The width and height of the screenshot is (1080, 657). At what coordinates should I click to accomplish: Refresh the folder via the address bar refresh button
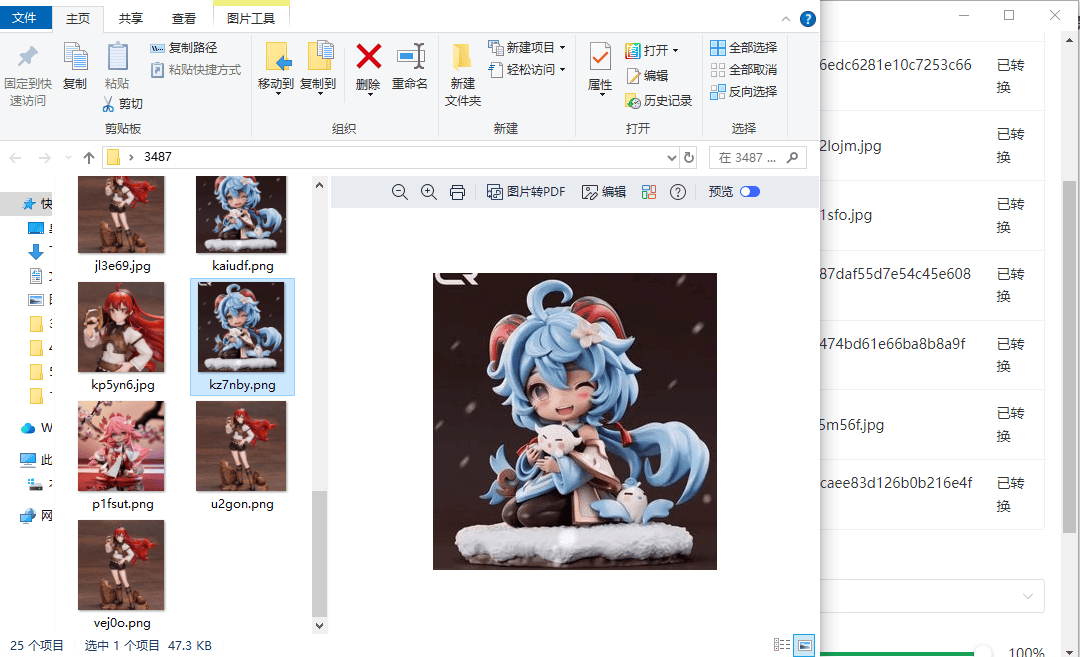click(x=689, y=158)
